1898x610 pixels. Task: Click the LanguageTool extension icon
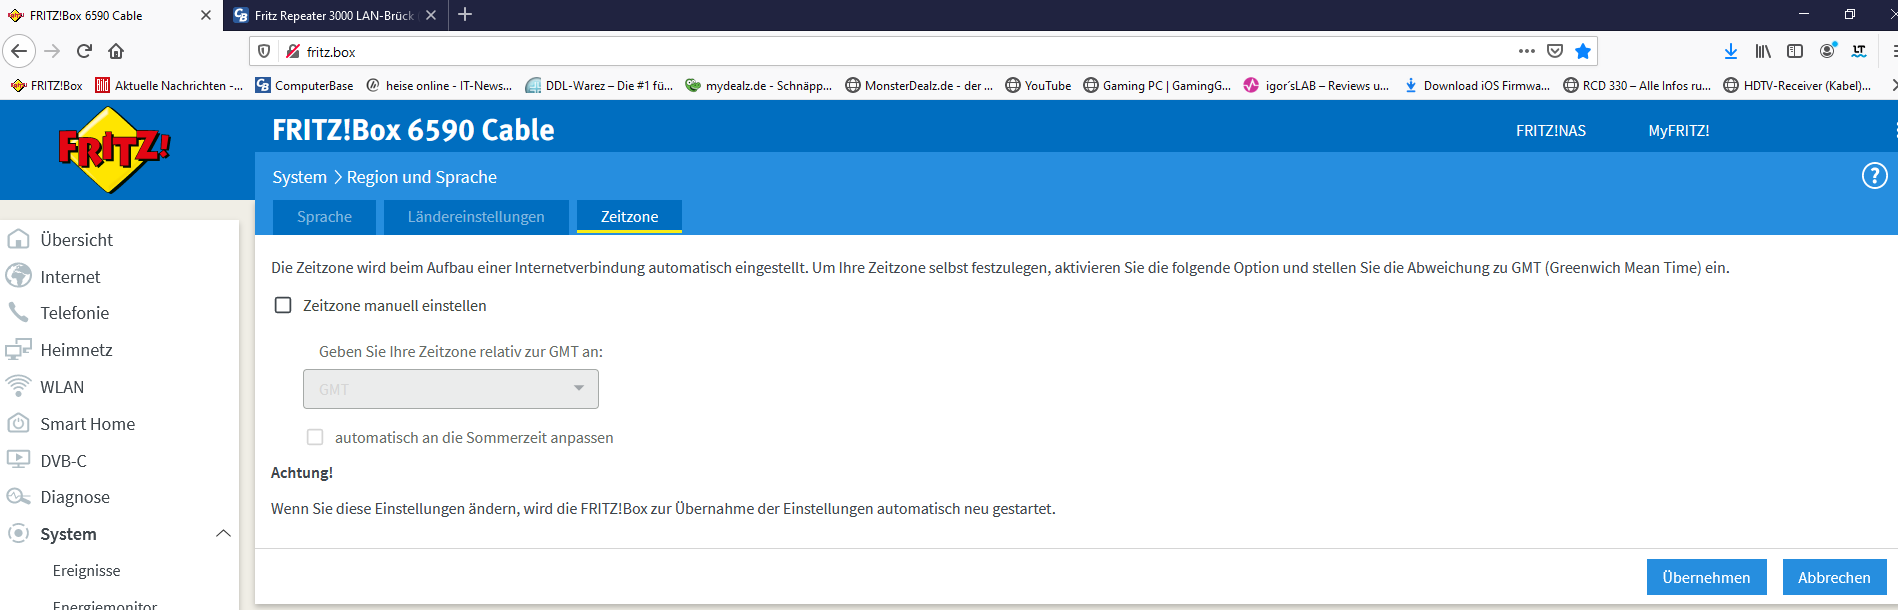tap(1859, 51)
